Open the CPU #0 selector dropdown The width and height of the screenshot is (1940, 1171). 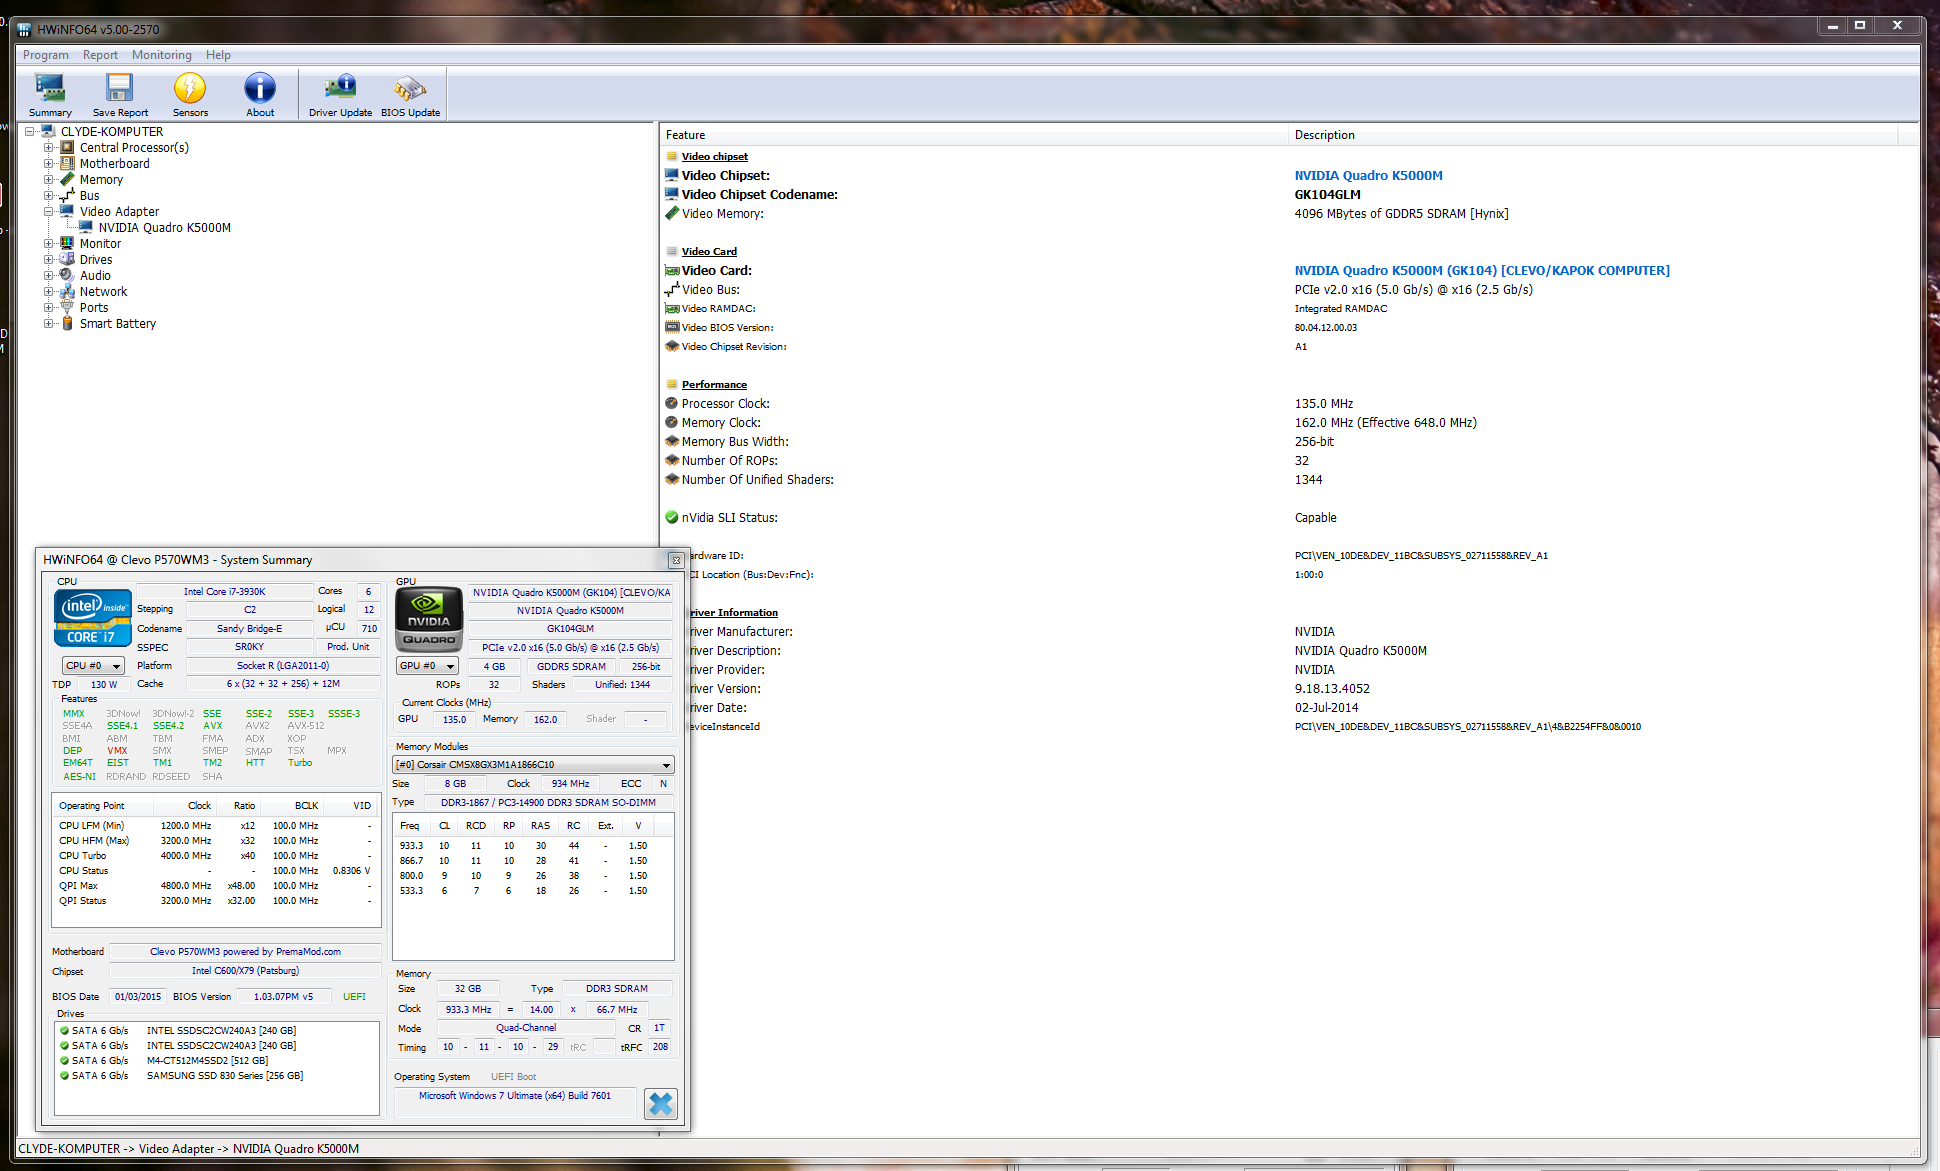click(93, 665)
